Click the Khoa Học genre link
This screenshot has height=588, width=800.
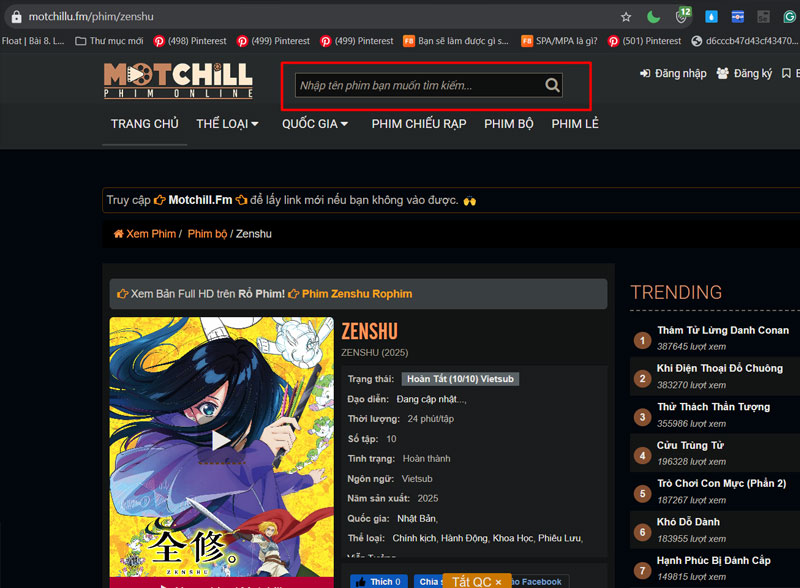point(513,538)
